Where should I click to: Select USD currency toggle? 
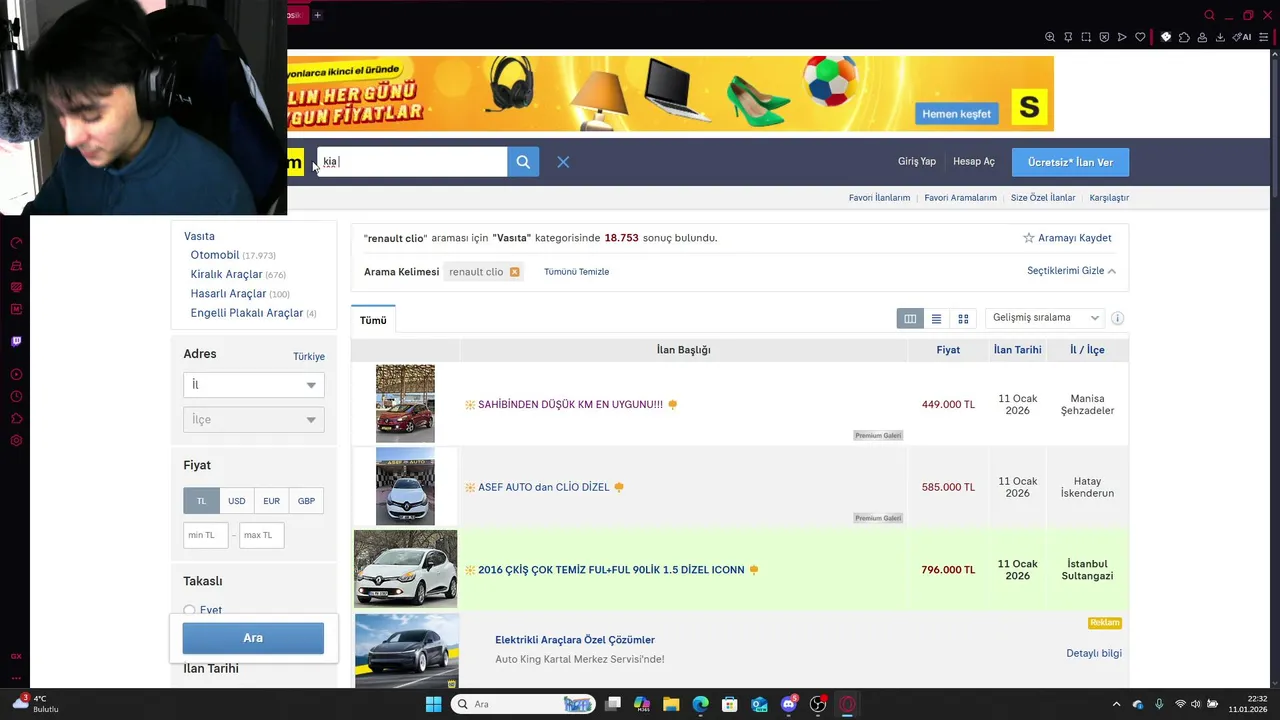tap(236, 501)
